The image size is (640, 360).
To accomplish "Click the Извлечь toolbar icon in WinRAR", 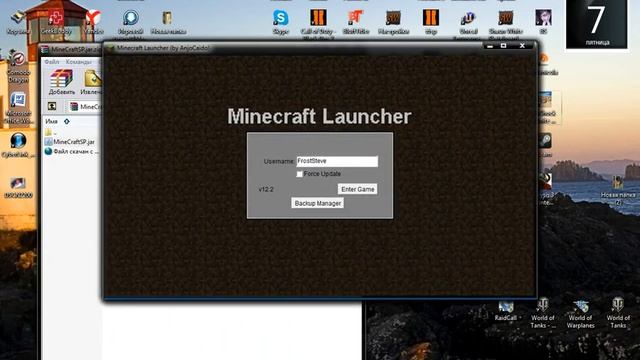I will pyautogui.click(x=91, y=82).
